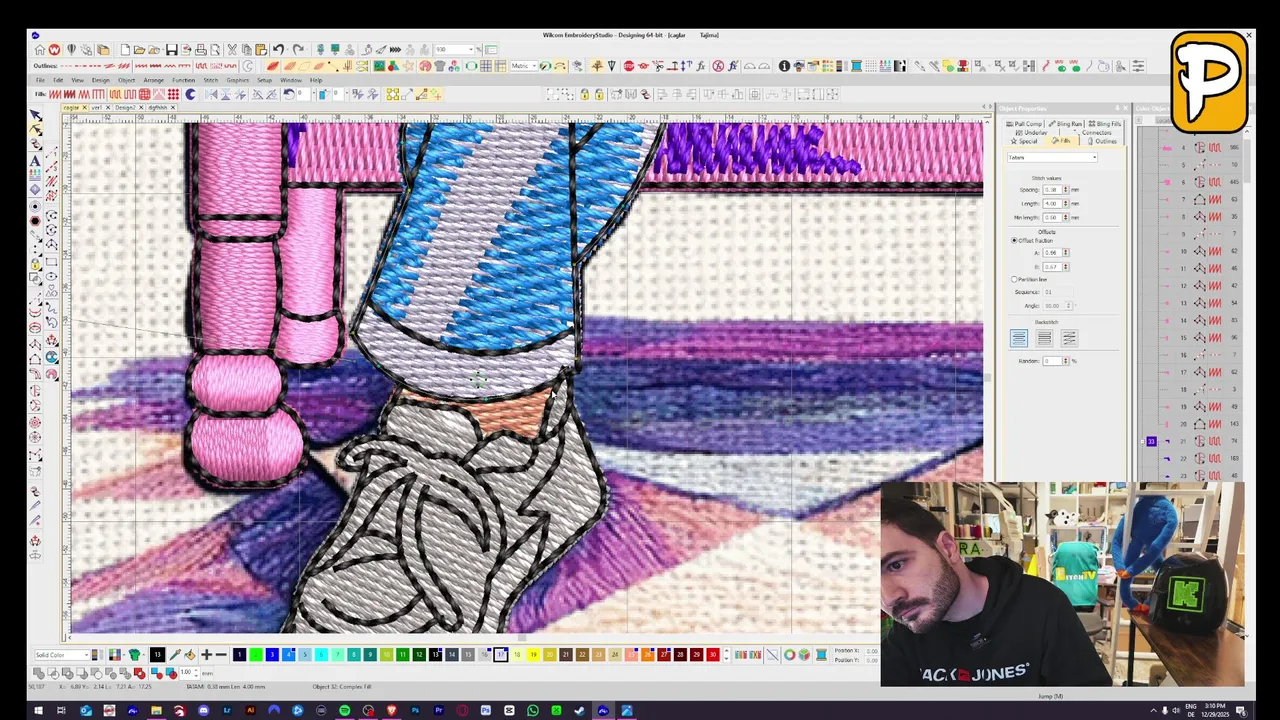Click the Print icon in the toolbar

(201, 49)
